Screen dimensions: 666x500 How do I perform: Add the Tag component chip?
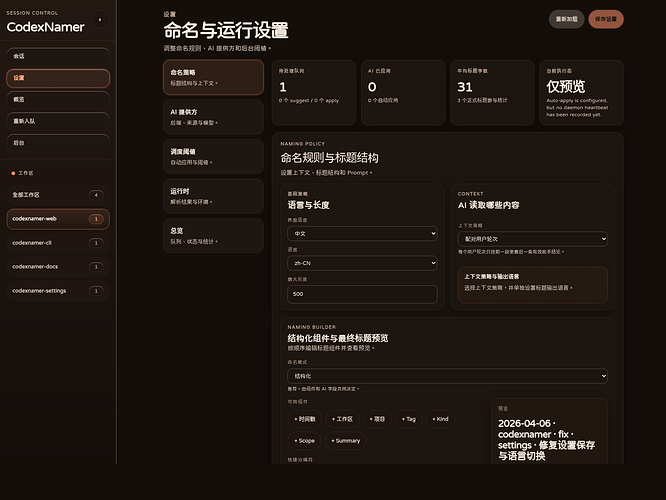[409, 419]
